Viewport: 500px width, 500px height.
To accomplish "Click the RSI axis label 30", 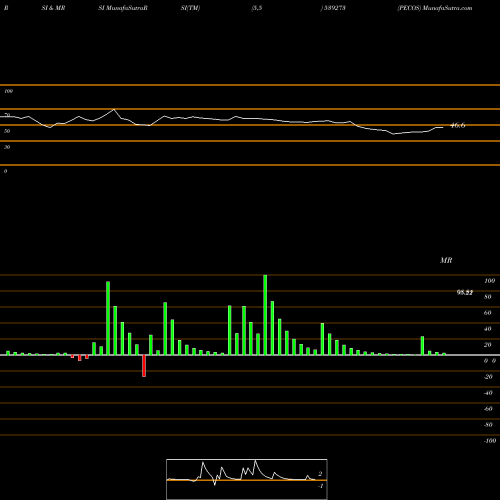I will tap(7, 147).
